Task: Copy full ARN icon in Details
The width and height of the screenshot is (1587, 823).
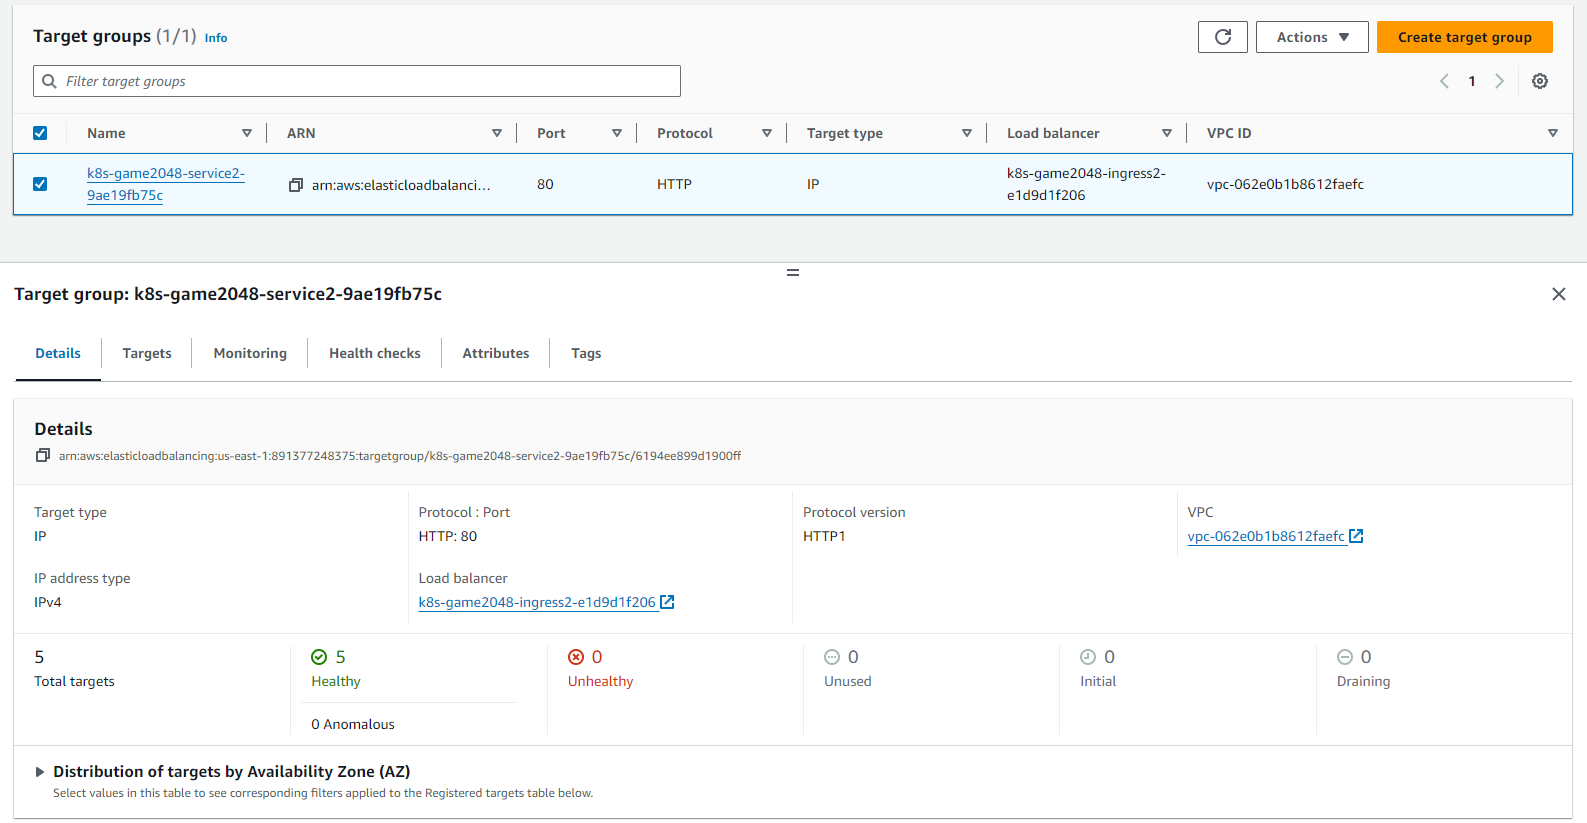Action: (43, 456)
